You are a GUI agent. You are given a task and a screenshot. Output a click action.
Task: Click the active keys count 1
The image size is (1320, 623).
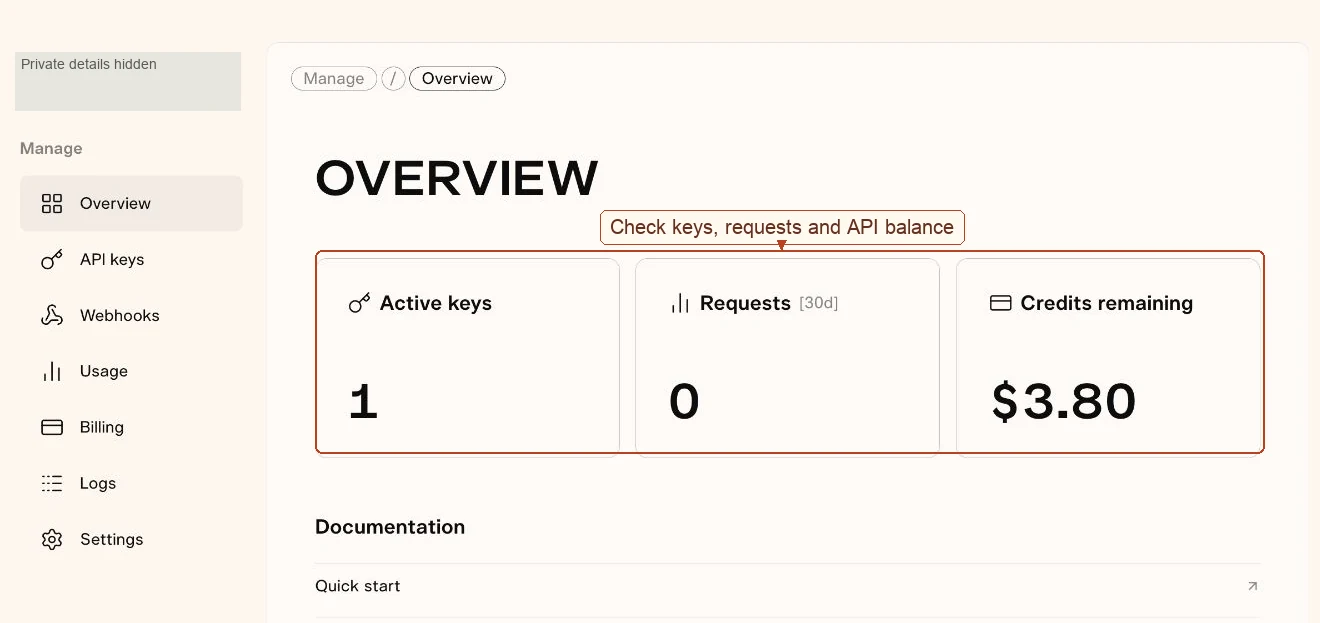coord(363,402)
